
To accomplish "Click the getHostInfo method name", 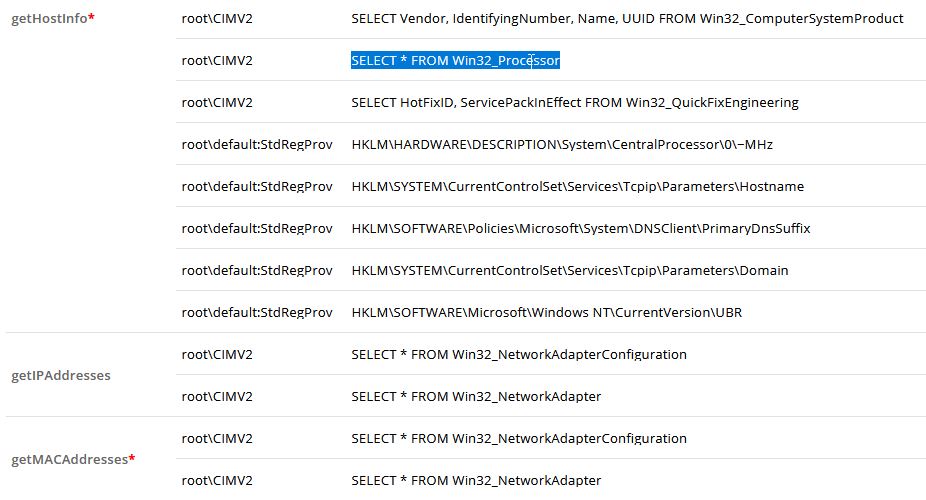I will click(49, 19).
